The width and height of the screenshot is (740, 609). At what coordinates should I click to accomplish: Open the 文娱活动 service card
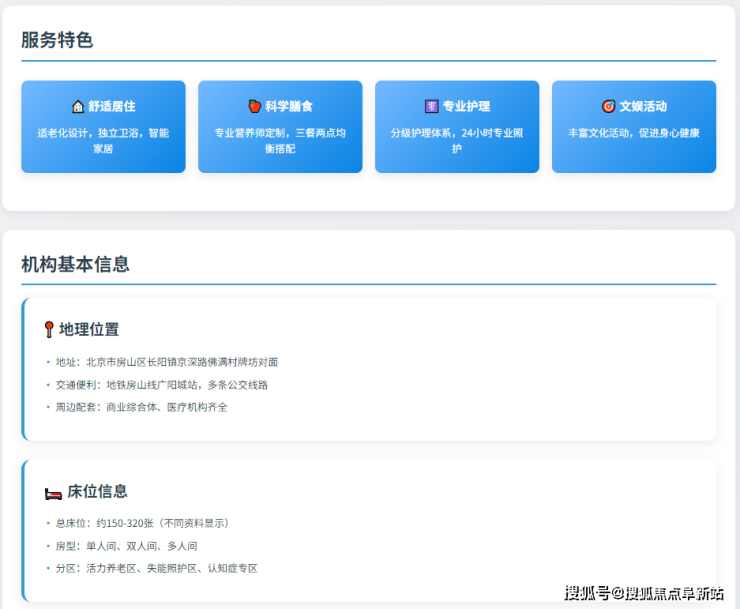[x=634, y=127]
